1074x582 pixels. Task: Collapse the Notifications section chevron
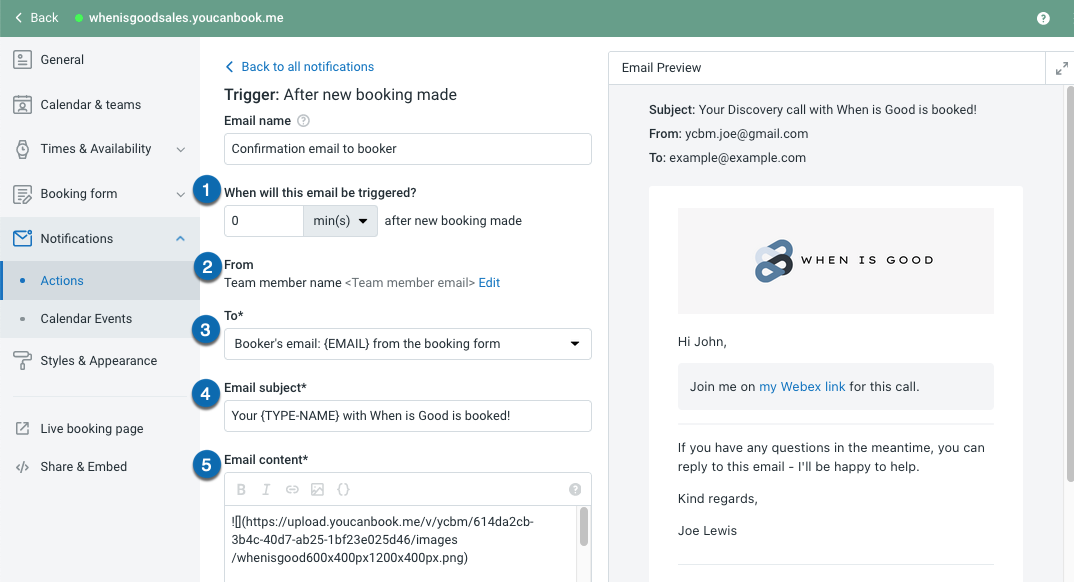coord(181,238)
